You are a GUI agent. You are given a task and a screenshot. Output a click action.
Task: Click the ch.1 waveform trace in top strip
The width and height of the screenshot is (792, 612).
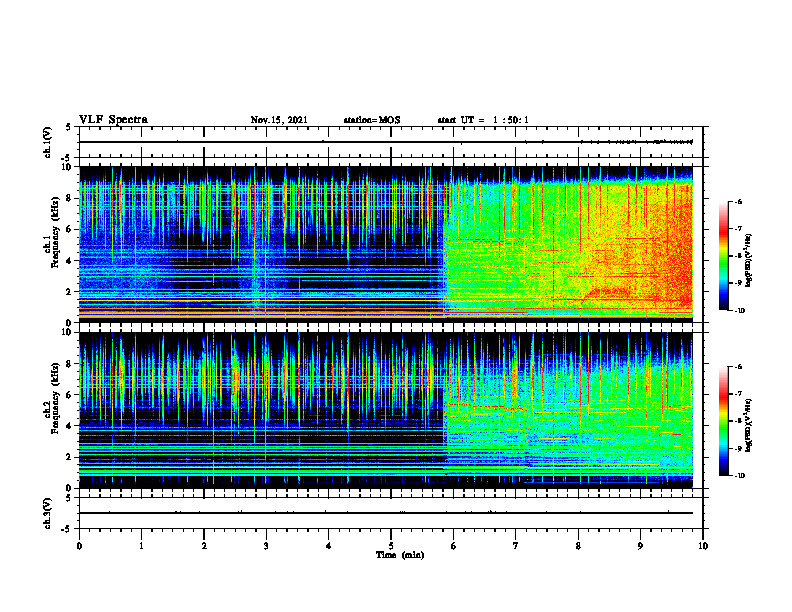[386, 142]
